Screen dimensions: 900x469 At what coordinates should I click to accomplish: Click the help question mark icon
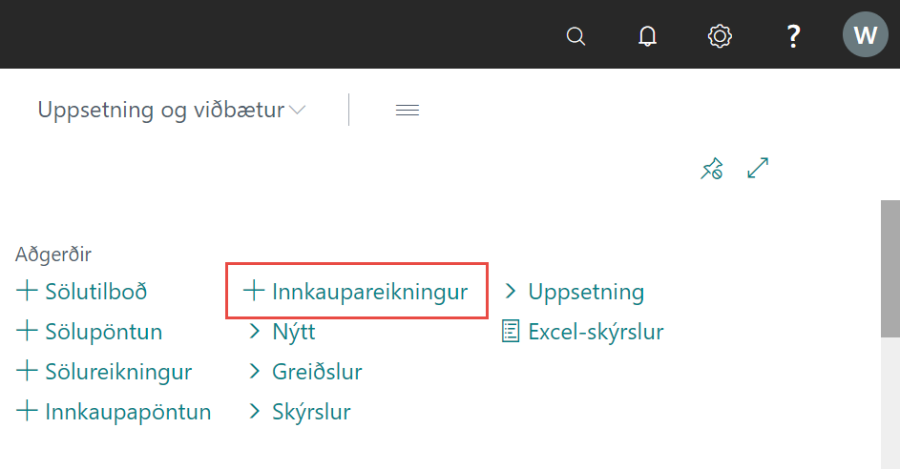coord(793,36)
